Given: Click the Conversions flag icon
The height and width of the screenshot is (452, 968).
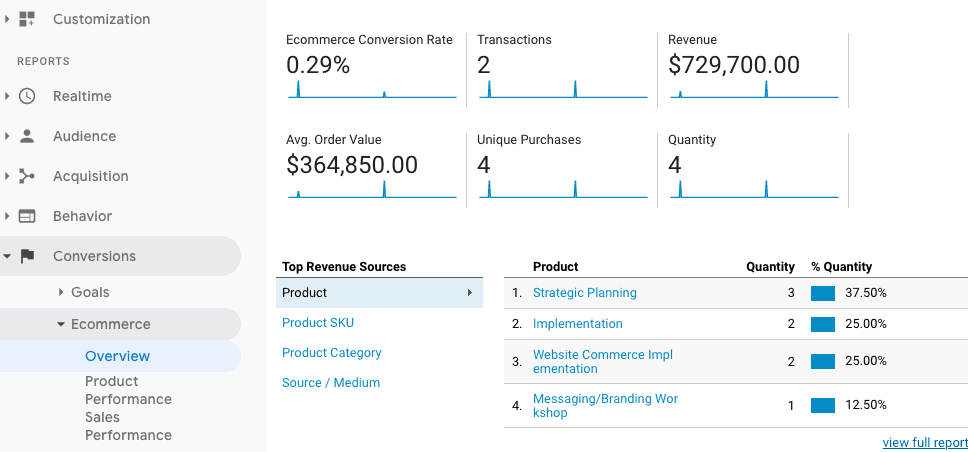Looking at the screenshot, I should 27,256.
